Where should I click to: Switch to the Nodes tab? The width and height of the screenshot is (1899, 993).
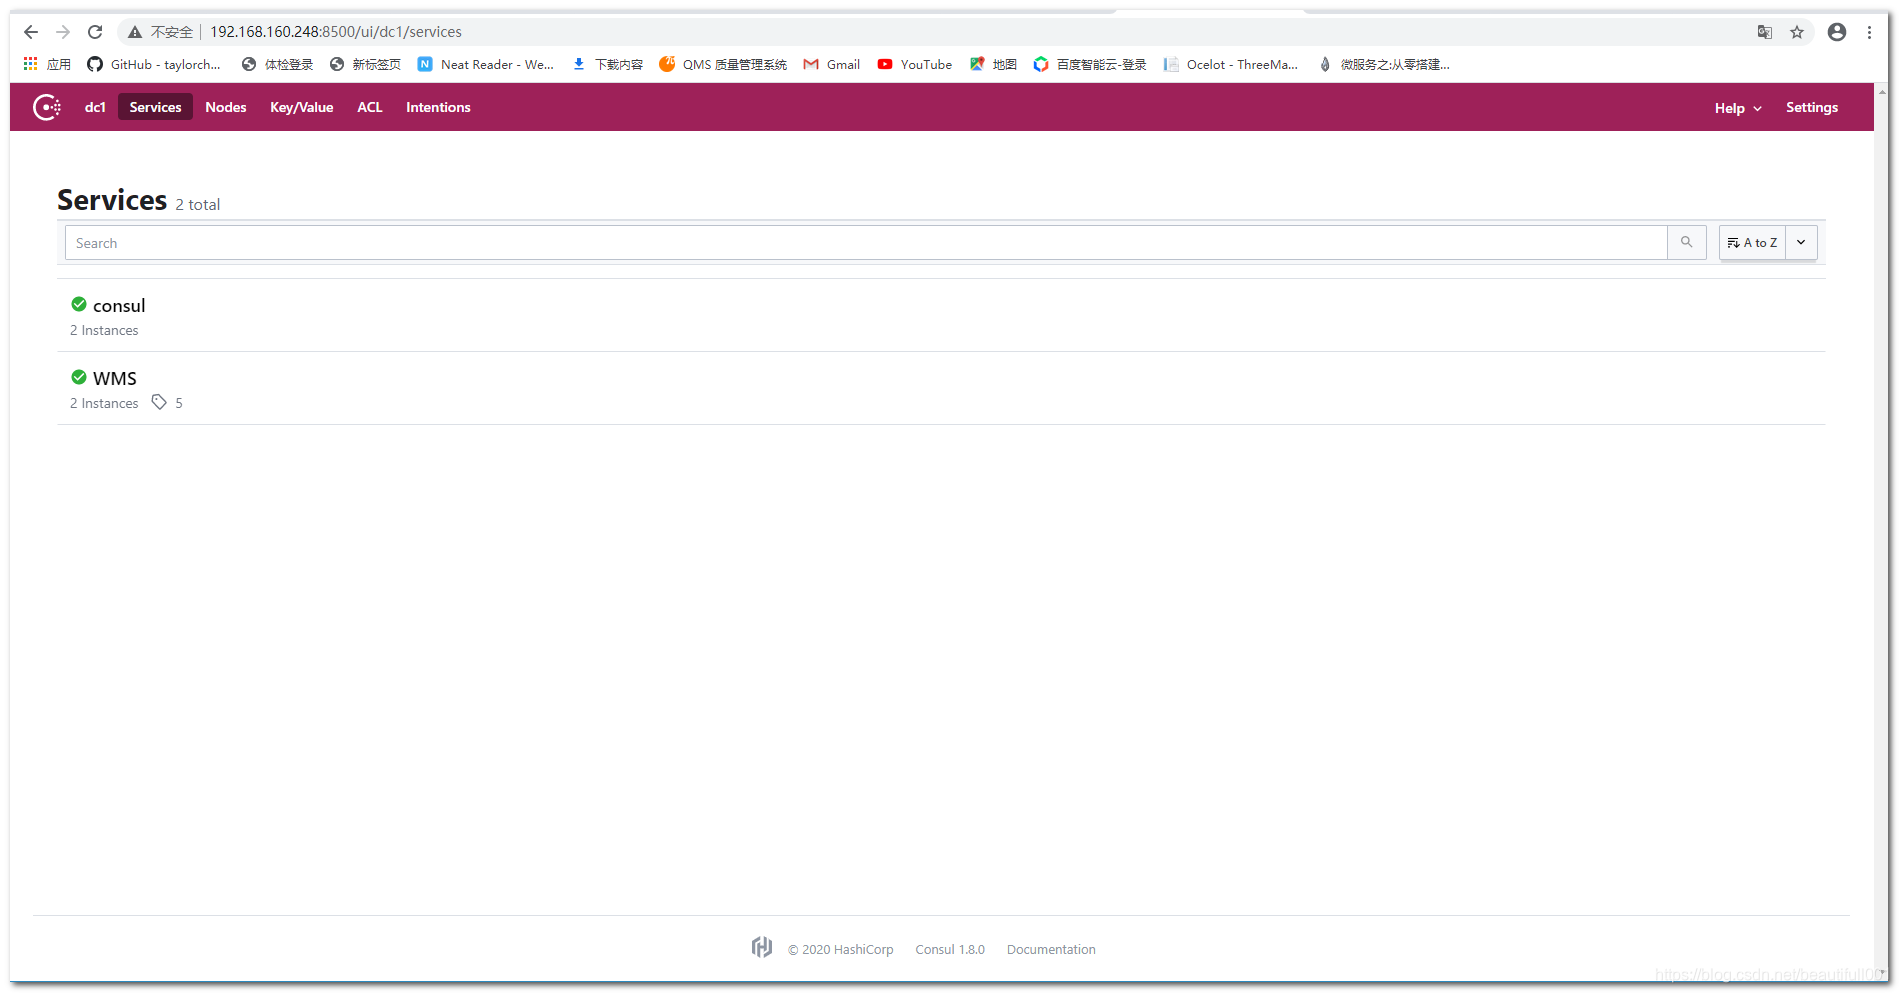pyautogui.click(x=226, y=107)
